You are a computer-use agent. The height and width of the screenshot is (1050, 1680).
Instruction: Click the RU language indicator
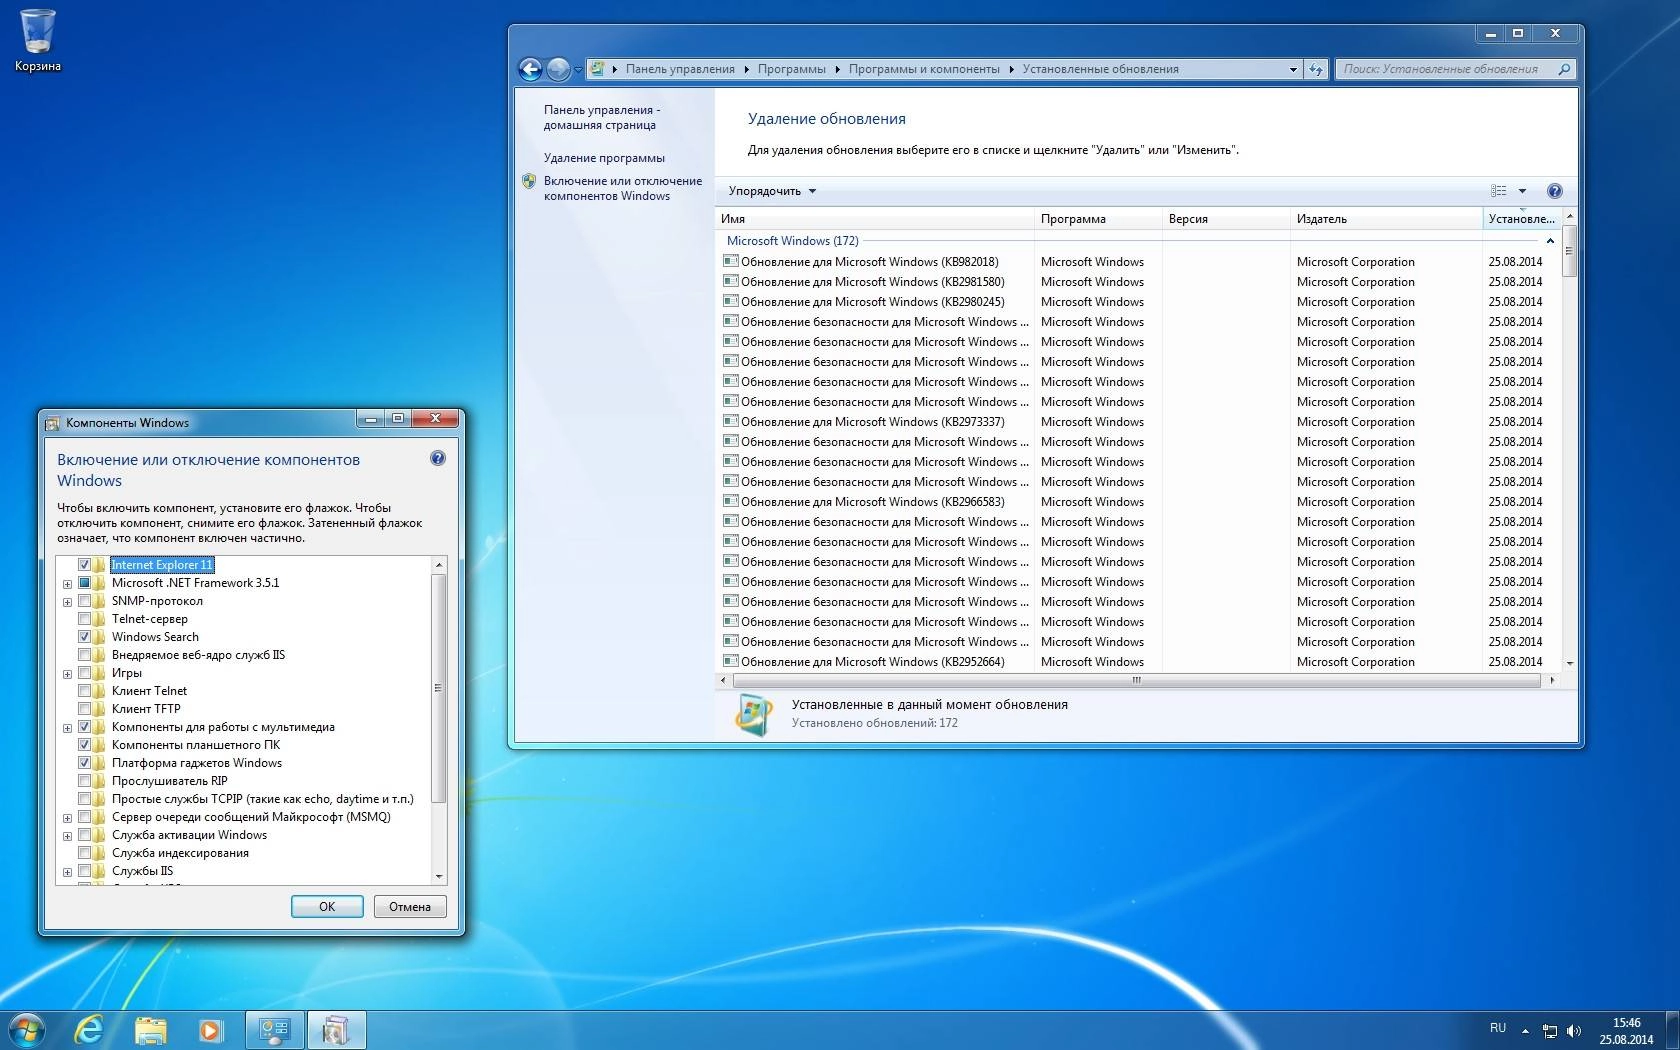(1497, 1028)
